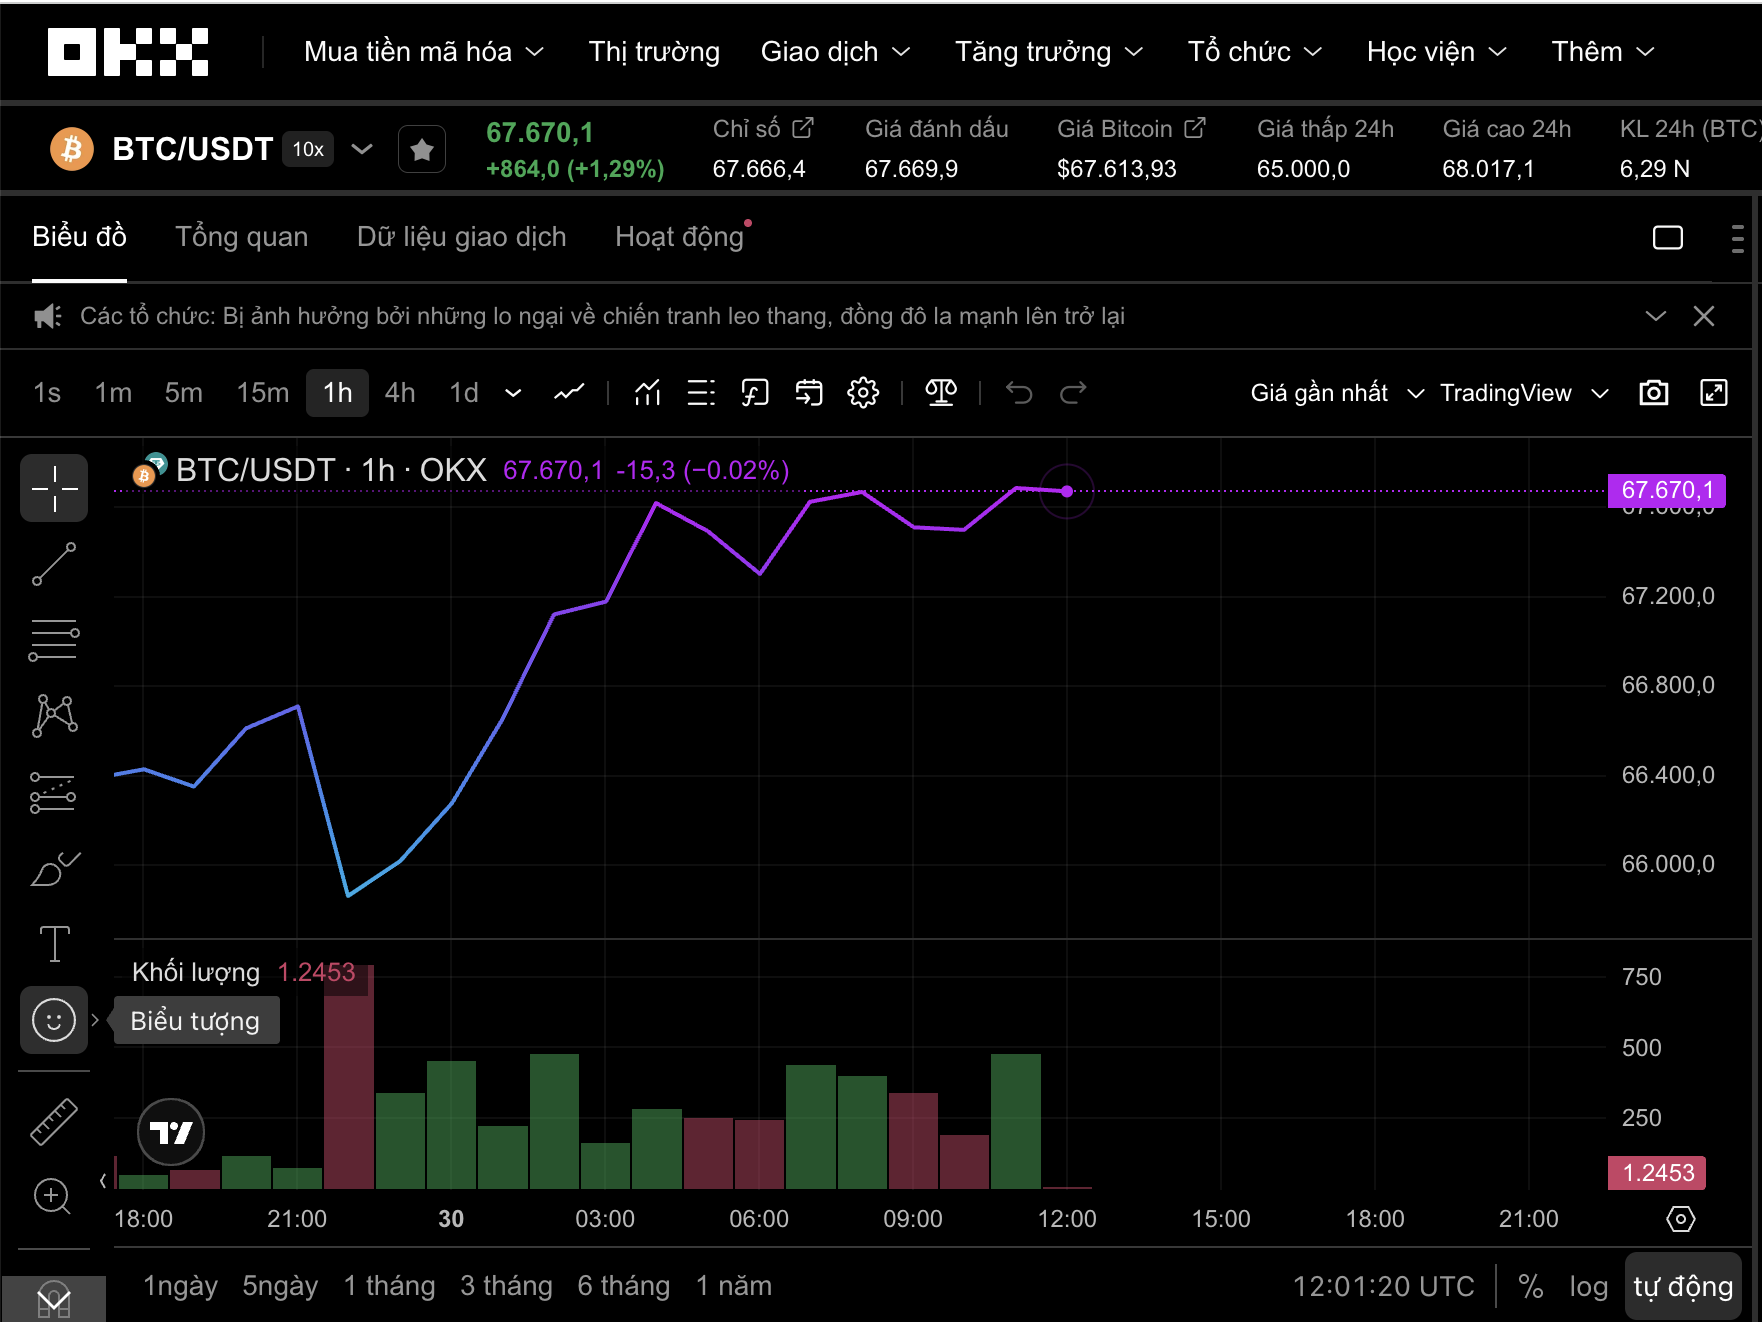Expand the TradingView chart type dropdown
This screenshot has height=1322, width=1762.
point(1523,393)
